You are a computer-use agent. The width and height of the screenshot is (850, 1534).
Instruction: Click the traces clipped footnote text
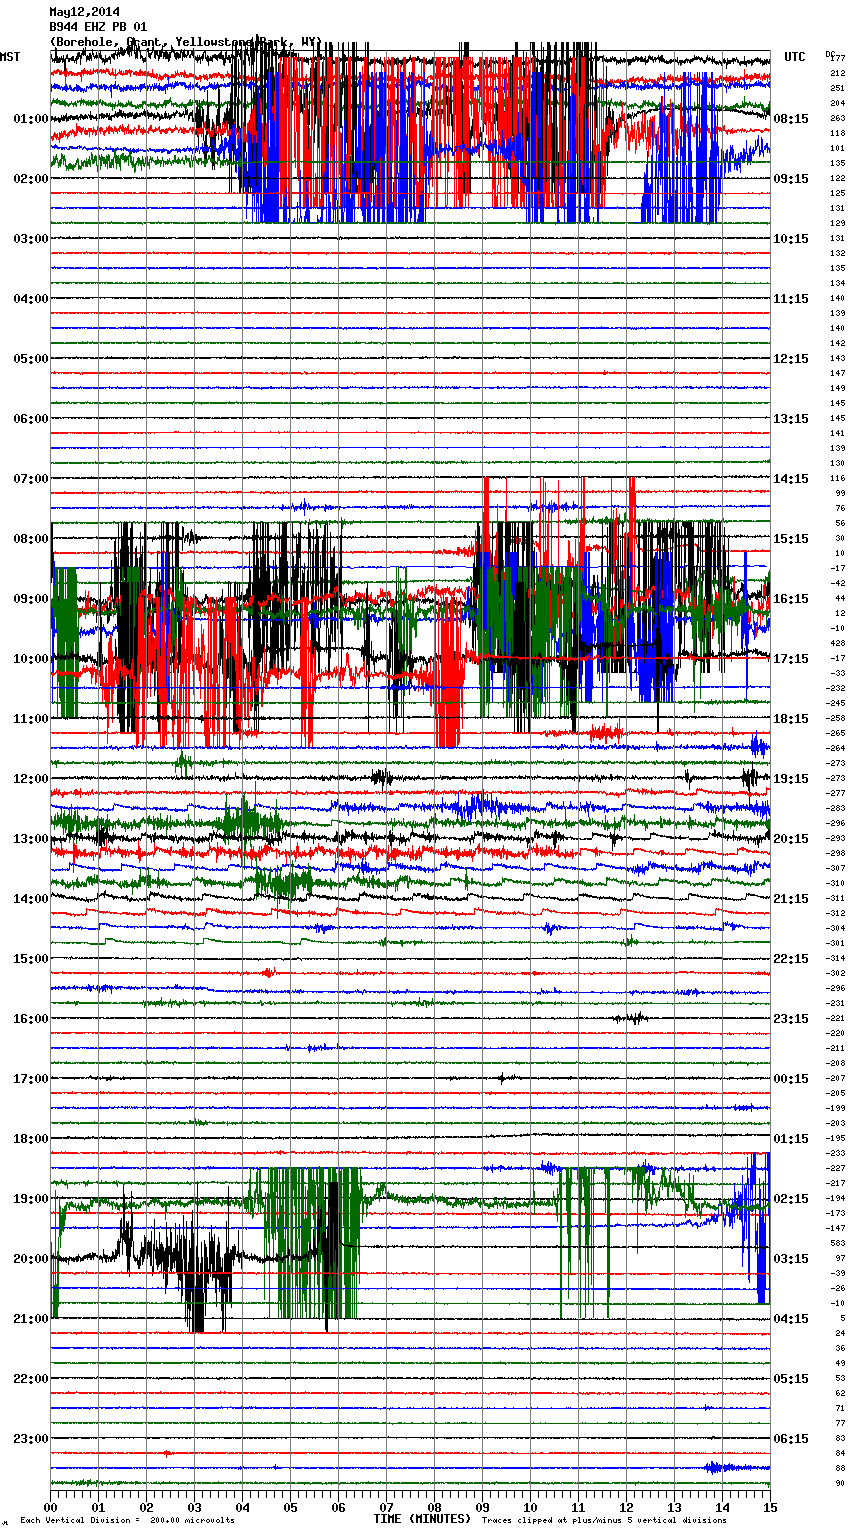click(x=604, y=1521)
